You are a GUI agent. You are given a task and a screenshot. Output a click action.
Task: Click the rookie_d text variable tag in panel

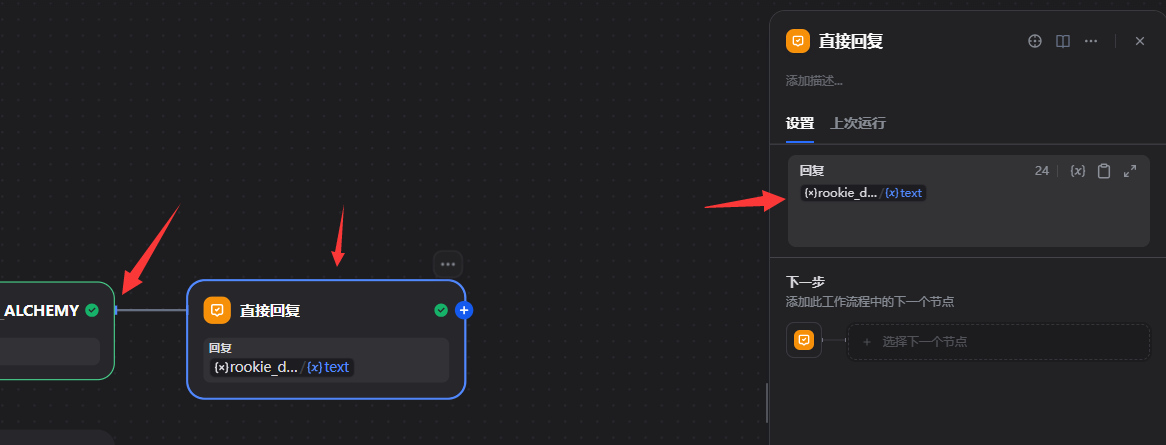[864, 193]
